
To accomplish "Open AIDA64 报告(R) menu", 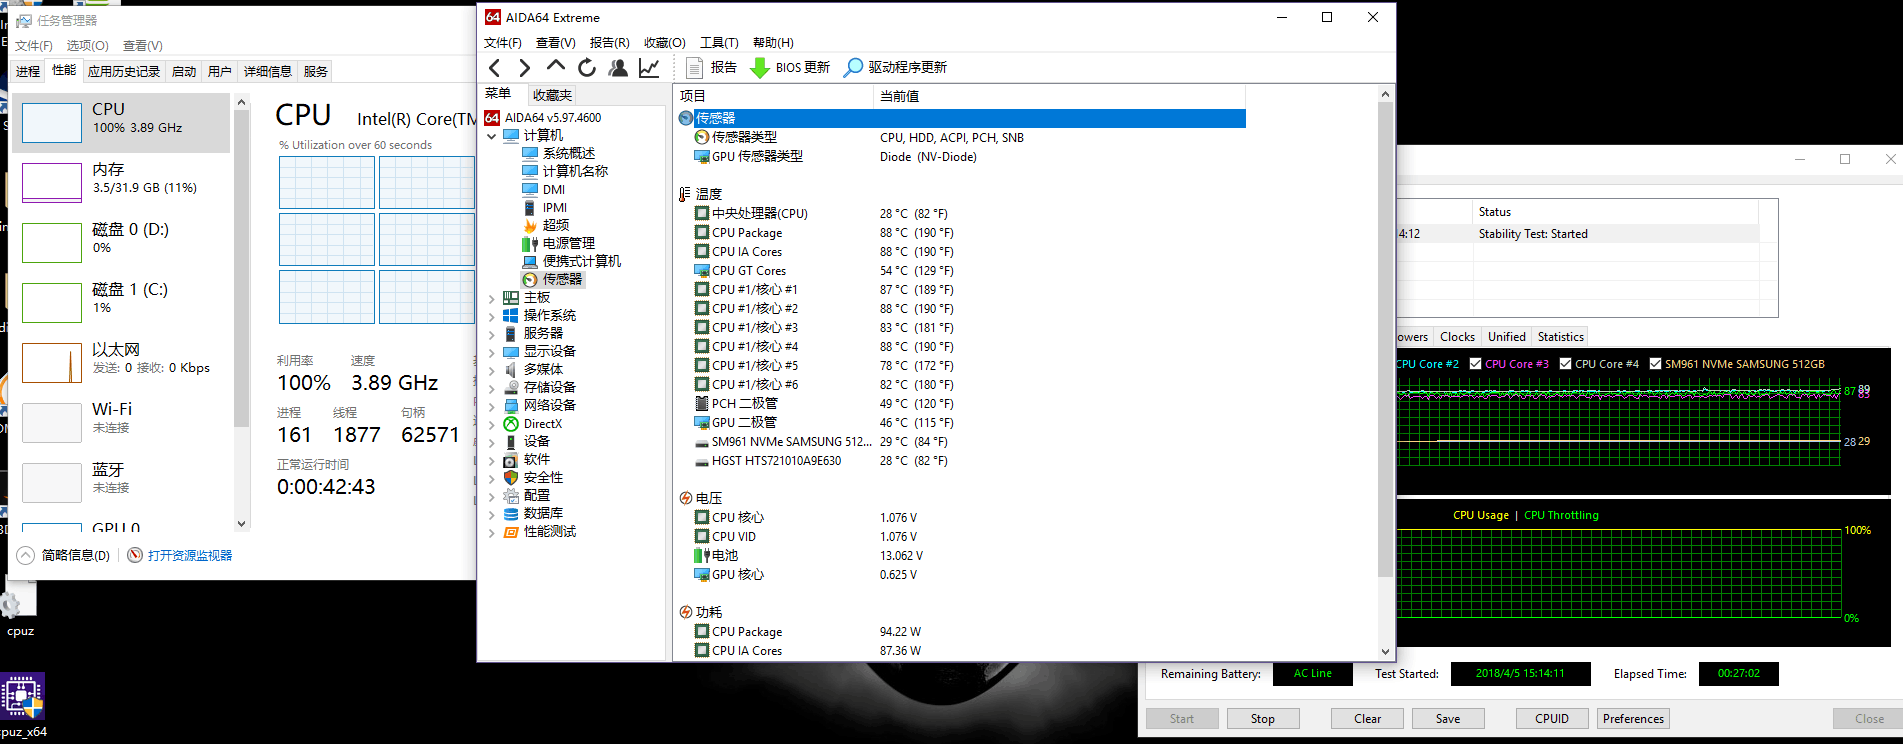I will (610, 42).
